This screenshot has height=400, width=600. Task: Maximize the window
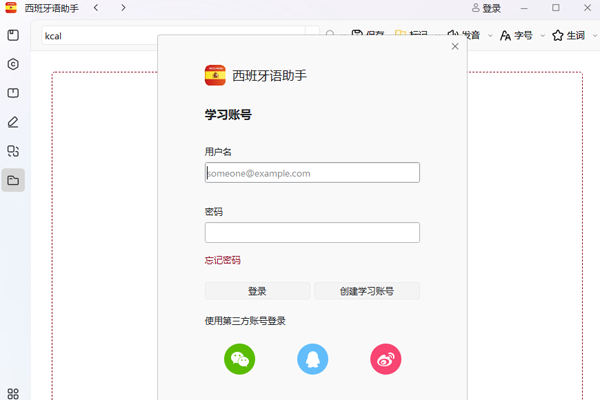tap(556, 8)
